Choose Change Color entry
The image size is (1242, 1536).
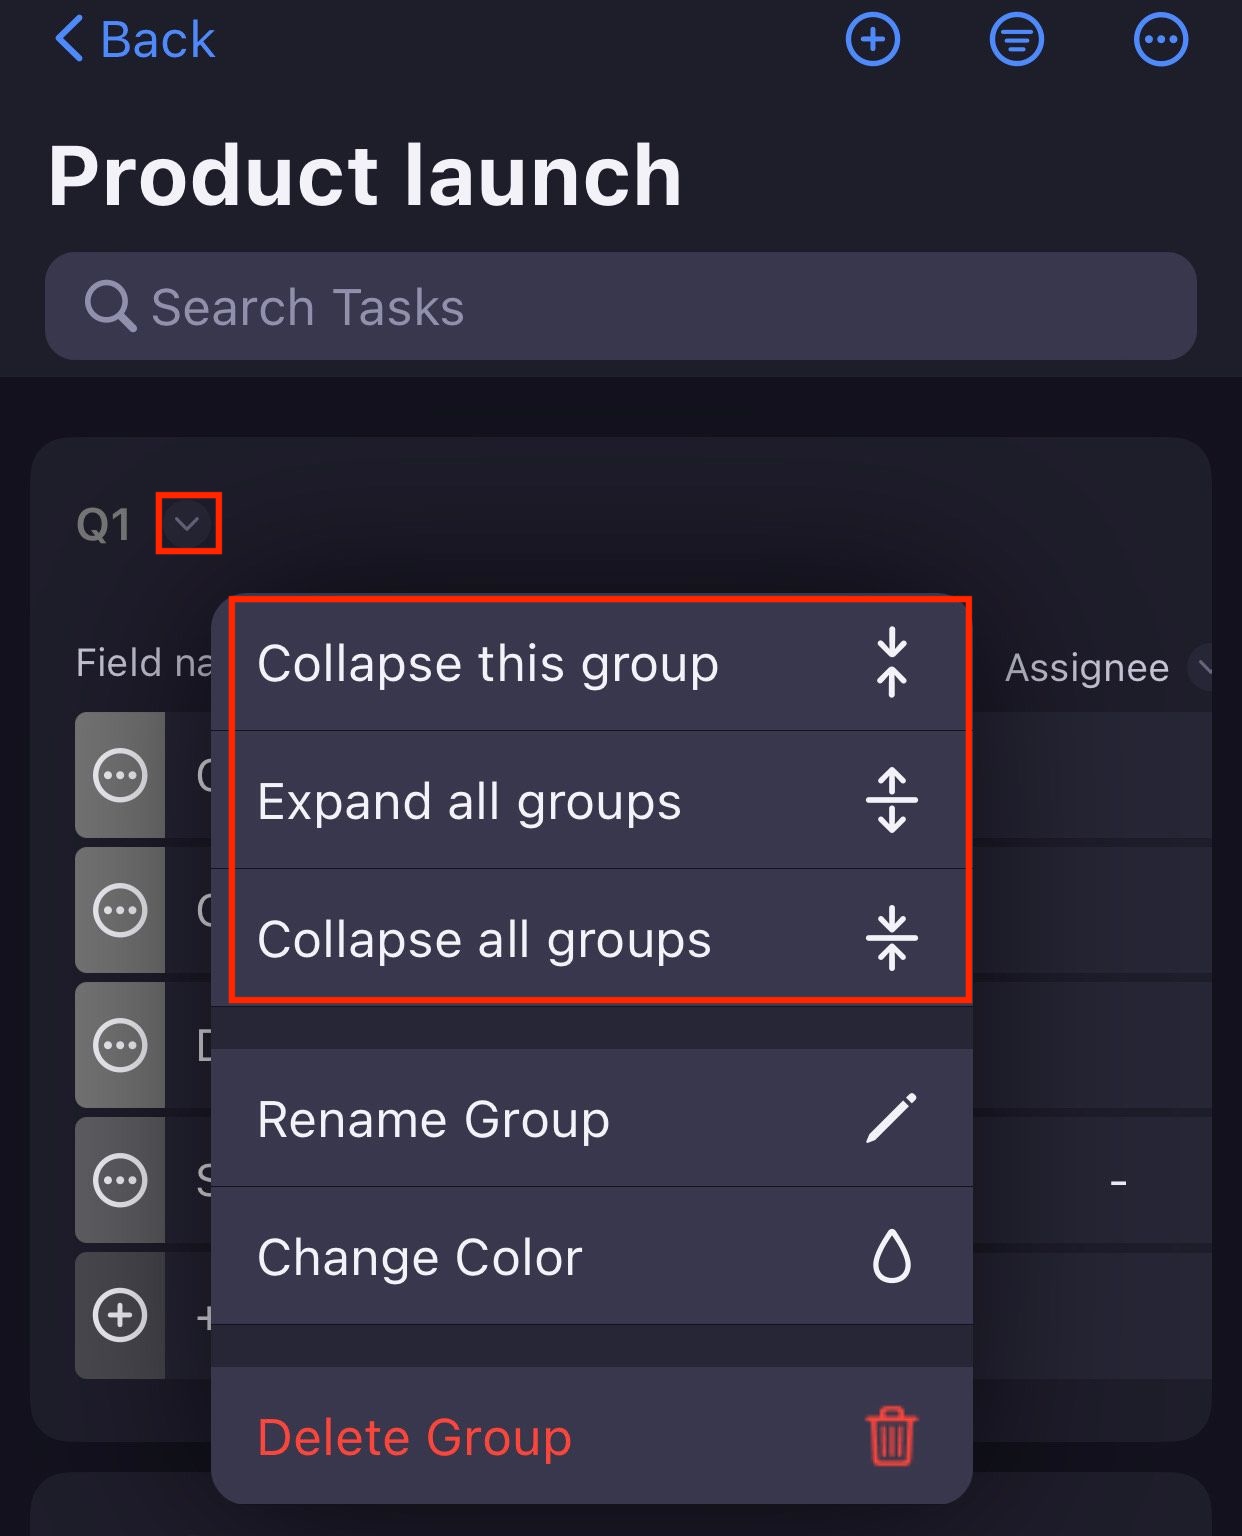419,1257
